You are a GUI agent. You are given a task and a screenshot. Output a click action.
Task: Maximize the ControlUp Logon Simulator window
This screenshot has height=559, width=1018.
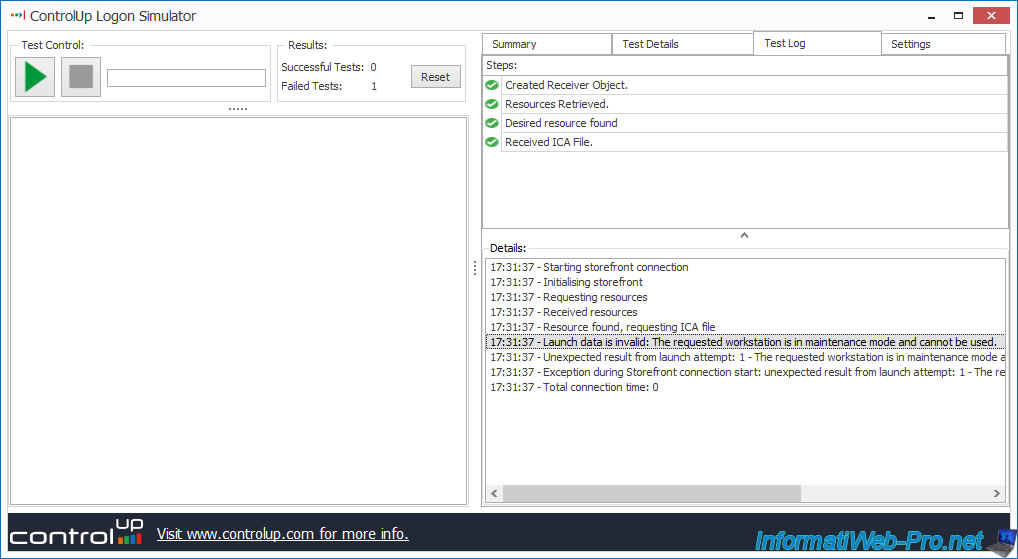point(958,16)
